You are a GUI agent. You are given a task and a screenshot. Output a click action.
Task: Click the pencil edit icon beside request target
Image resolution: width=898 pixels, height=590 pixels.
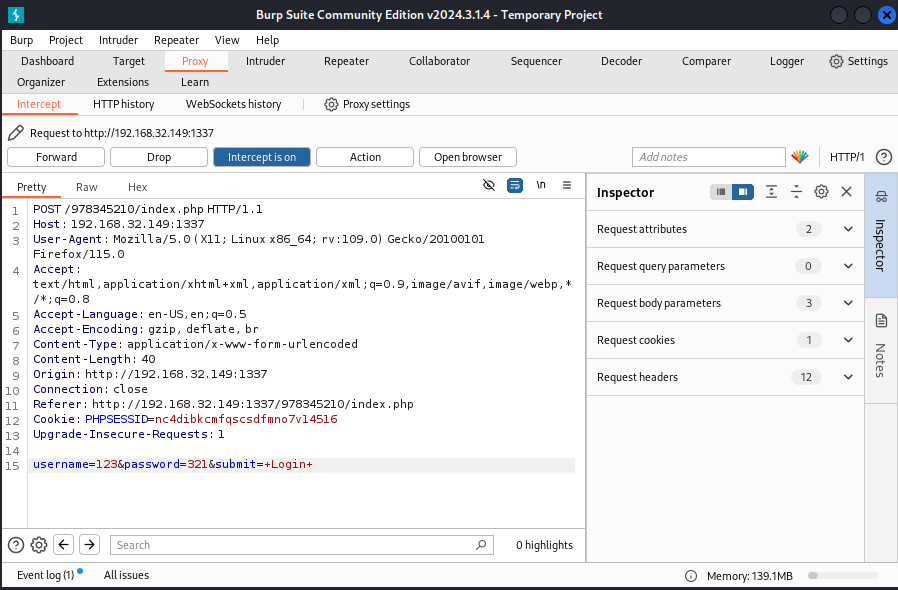tap(16, 133)
